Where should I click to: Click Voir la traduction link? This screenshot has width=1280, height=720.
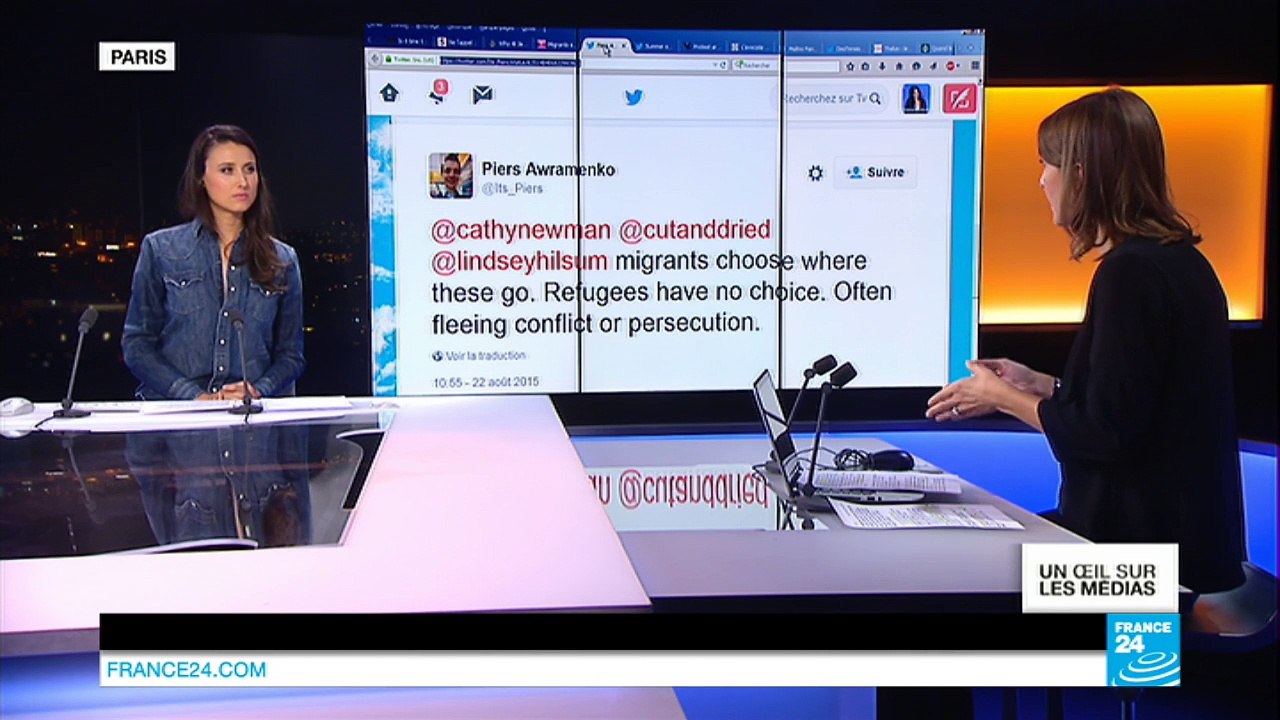tap(485, 355)
